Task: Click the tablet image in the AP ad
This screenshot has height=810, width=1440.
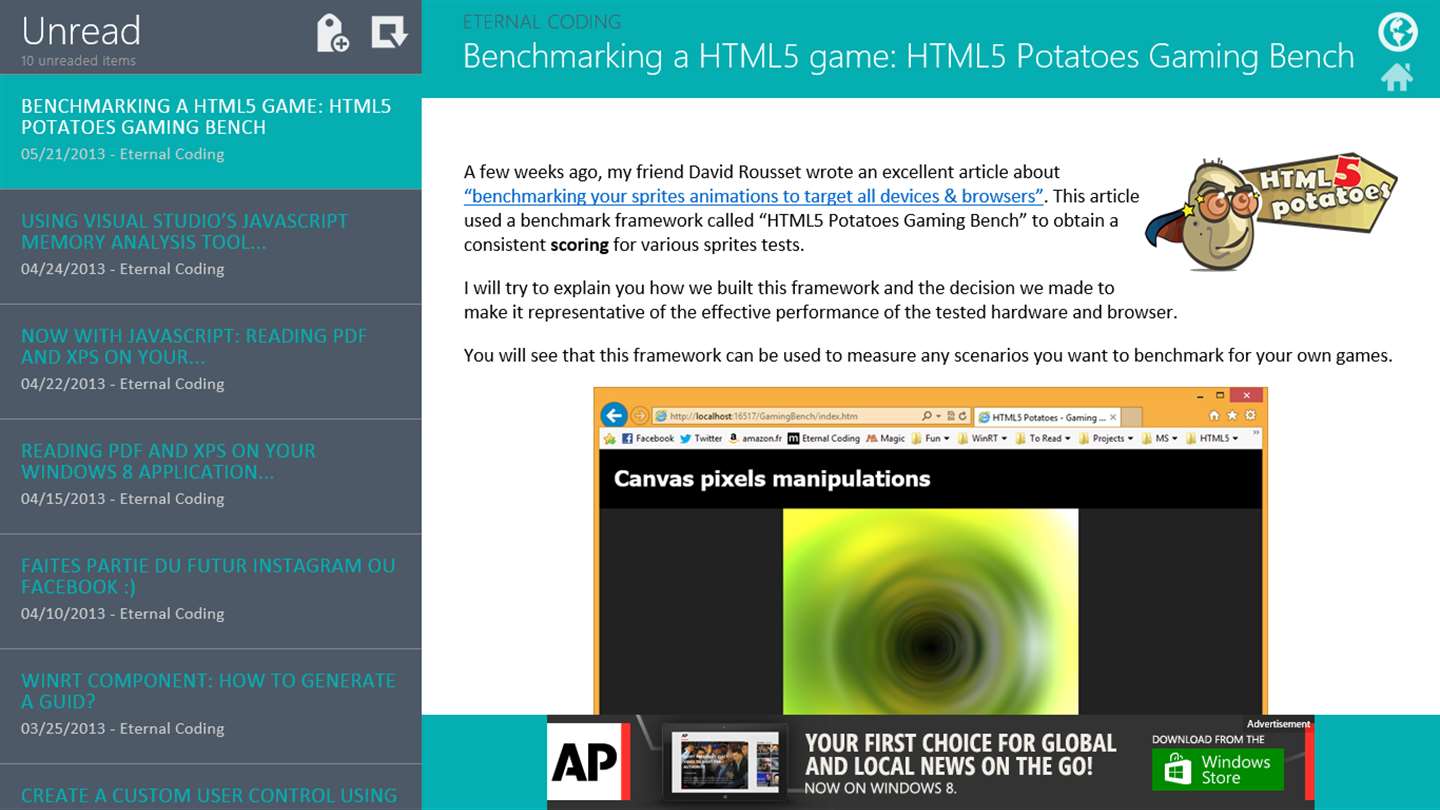Action: tap(724, 762)
